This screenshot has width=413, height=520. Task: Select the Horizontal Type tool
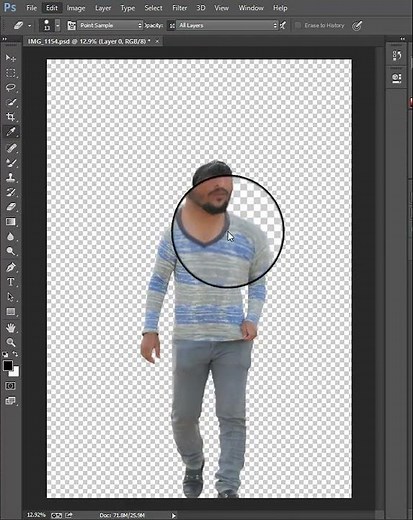10,282
